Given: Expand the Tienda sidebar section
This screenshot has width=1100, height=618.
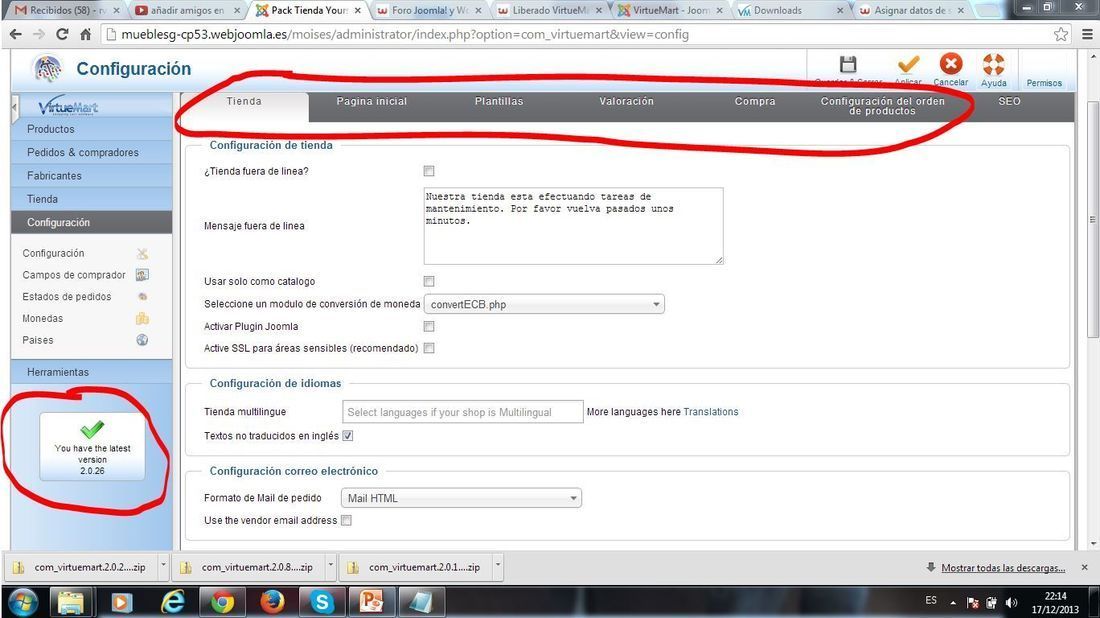Looking at the screenshot, I should point(91,199).
